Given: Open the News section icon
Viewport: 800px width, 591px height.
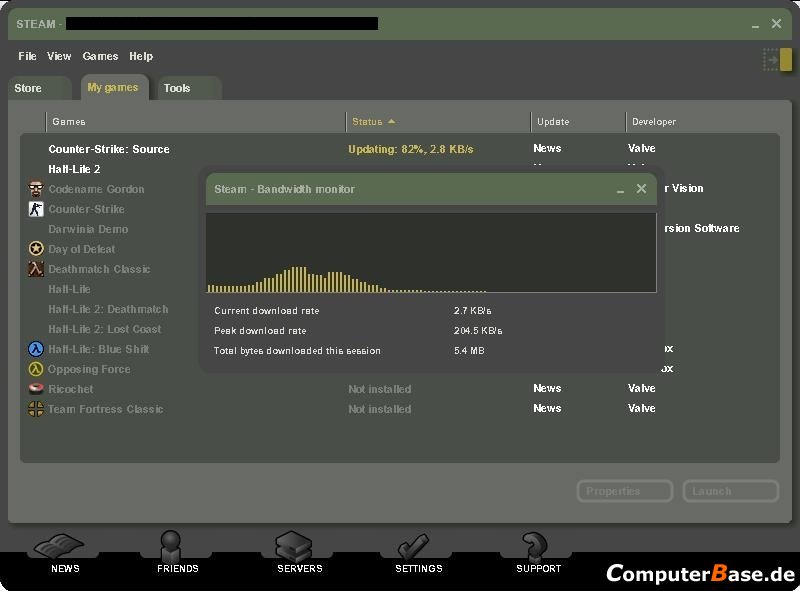Looking at the screenshot, I should [60, 547].
